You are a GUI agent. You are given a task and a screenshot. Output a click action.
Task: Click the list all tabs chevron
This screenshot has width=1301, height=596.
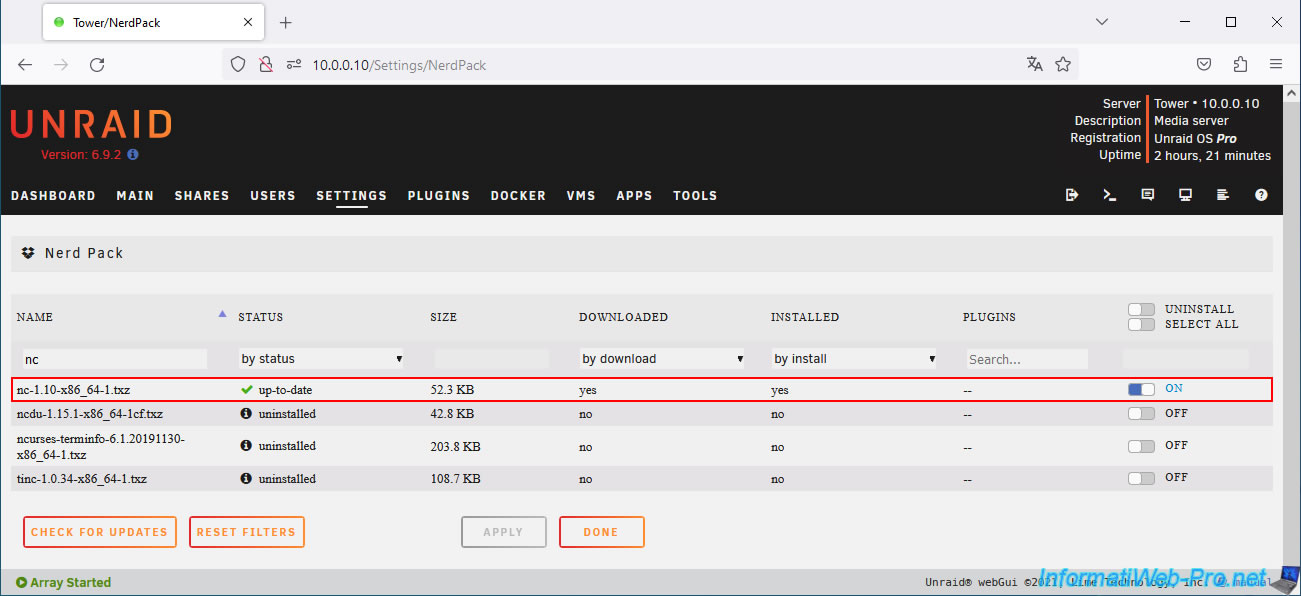tap(1102, 22)
